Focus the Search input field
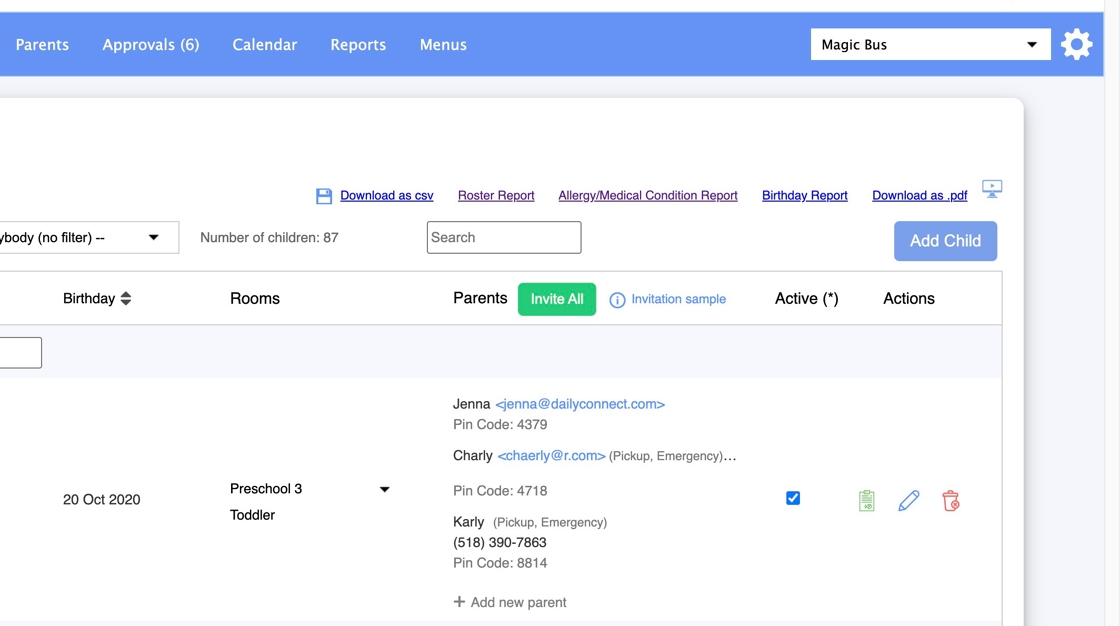1120x626 pixels. (504, 237)
